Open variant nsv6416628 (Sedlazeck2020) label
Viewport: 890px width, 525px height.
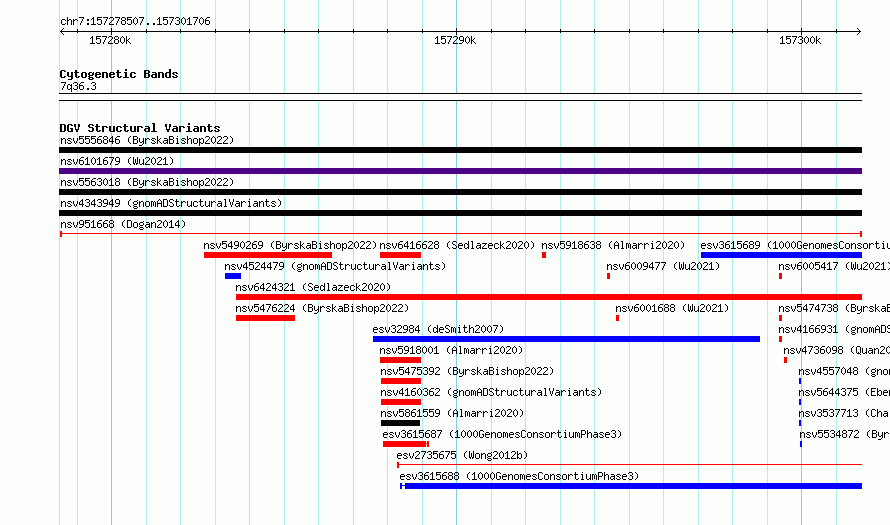click(457, 245)
